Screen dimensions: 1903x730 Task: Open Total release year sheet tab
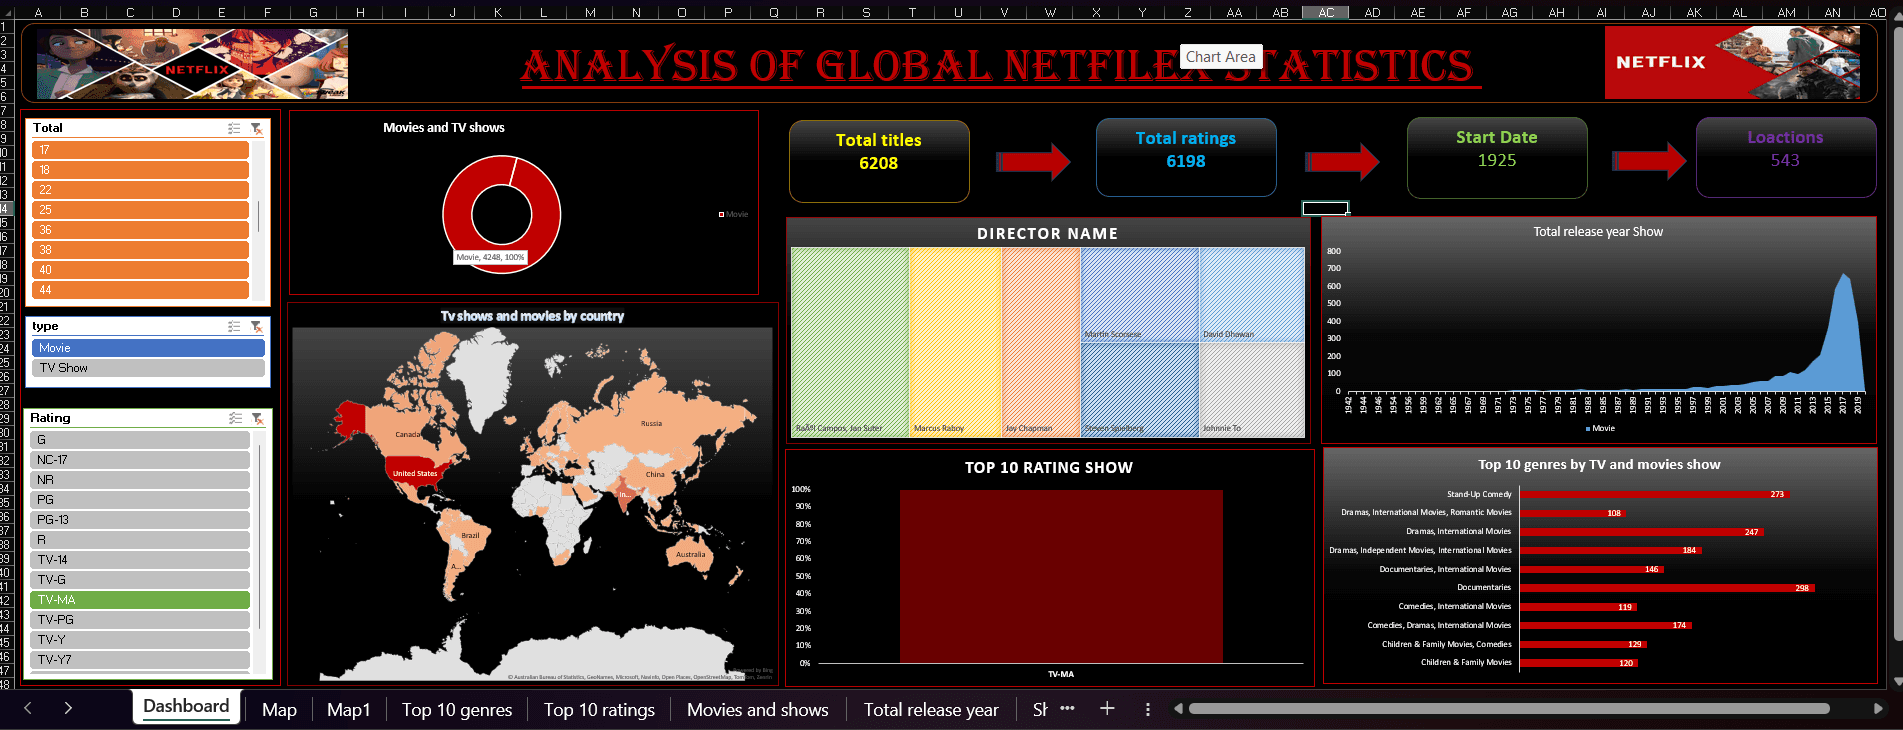(931, 709)
